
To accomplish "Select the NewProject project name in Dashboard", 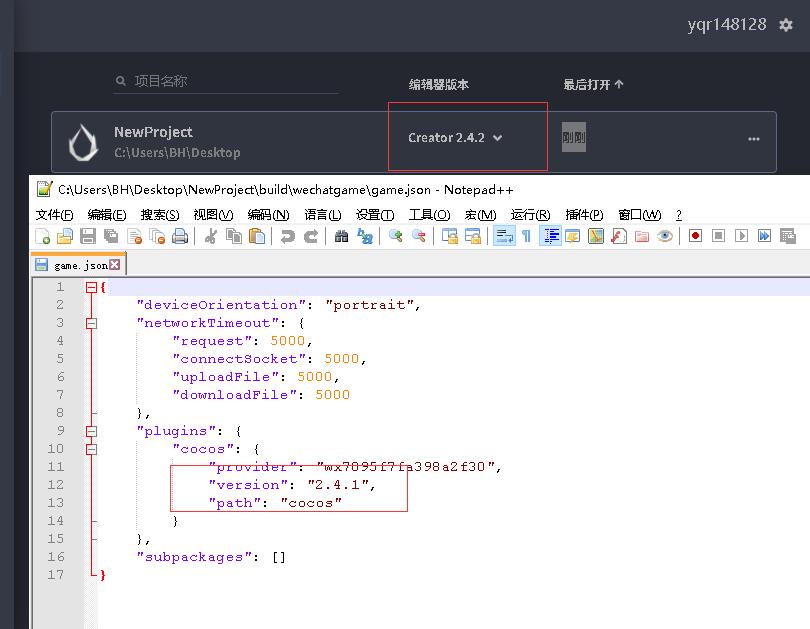I will coord(153,132).
